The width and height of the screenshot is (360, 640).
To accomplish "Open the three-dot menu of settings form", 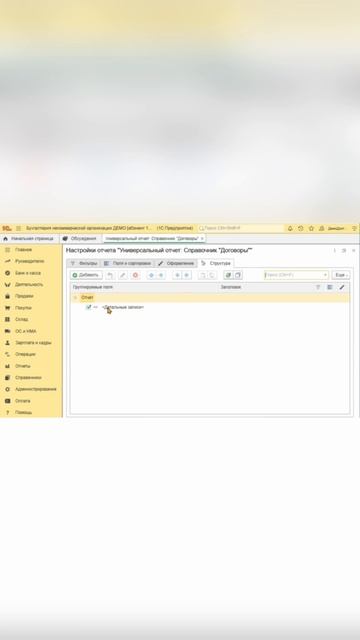I will point(335,251).
